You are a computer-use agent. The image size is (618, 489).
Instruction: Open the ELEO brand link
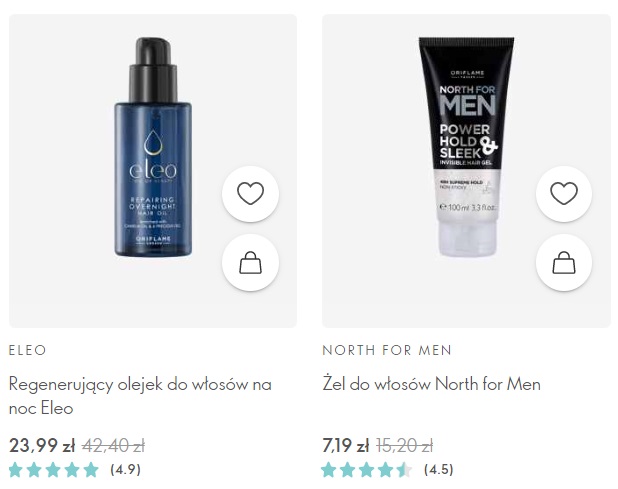28,350
